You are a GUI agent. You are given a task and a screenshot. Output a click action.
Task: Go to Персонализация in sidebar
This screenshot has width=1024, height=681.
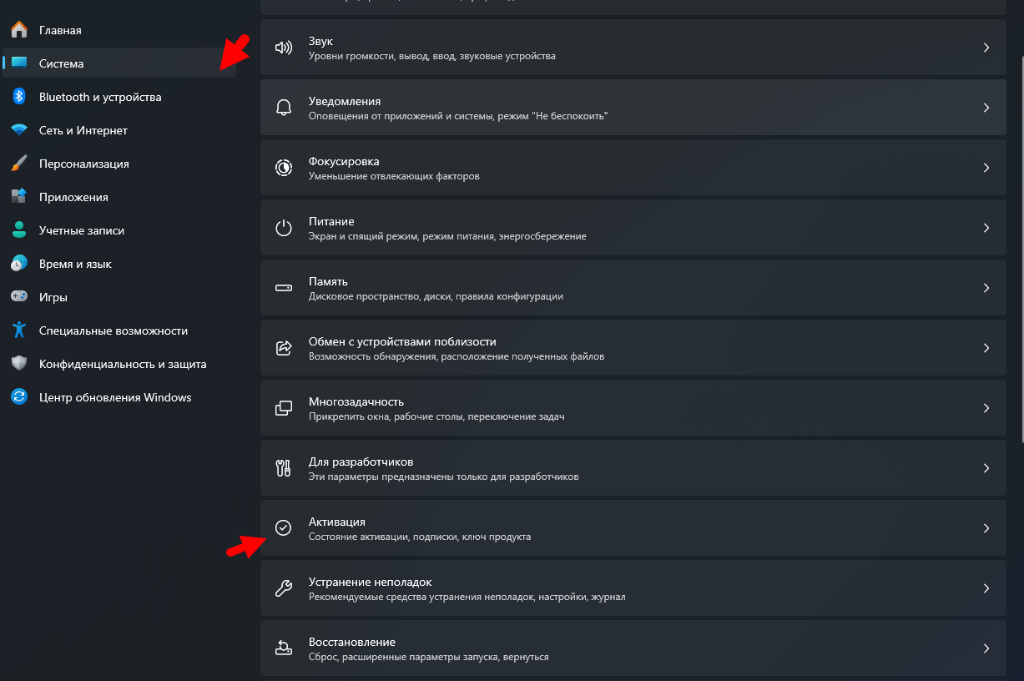(84, 164)
